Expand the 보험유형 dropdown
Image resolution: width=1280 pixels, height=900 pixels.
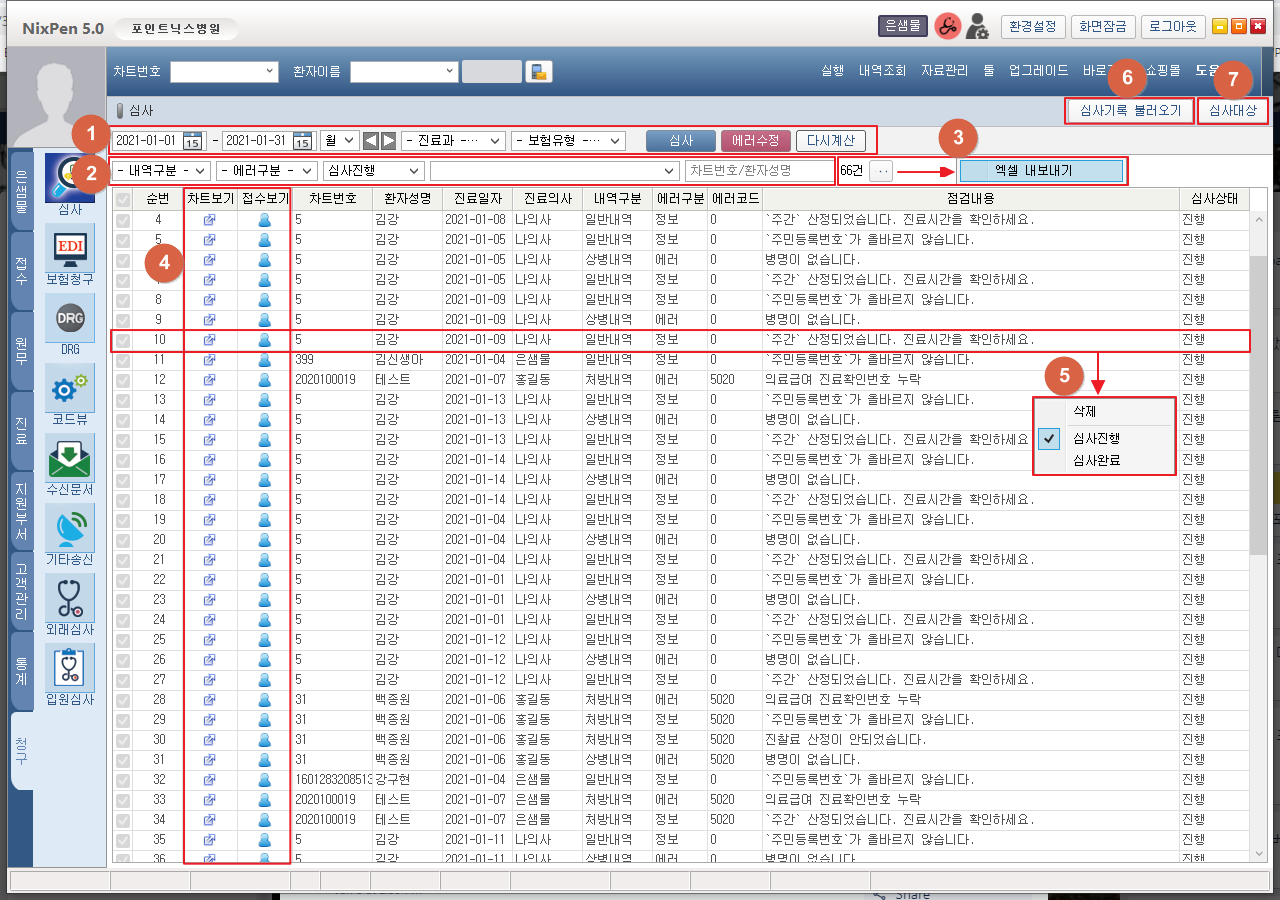tap(567, 141)
